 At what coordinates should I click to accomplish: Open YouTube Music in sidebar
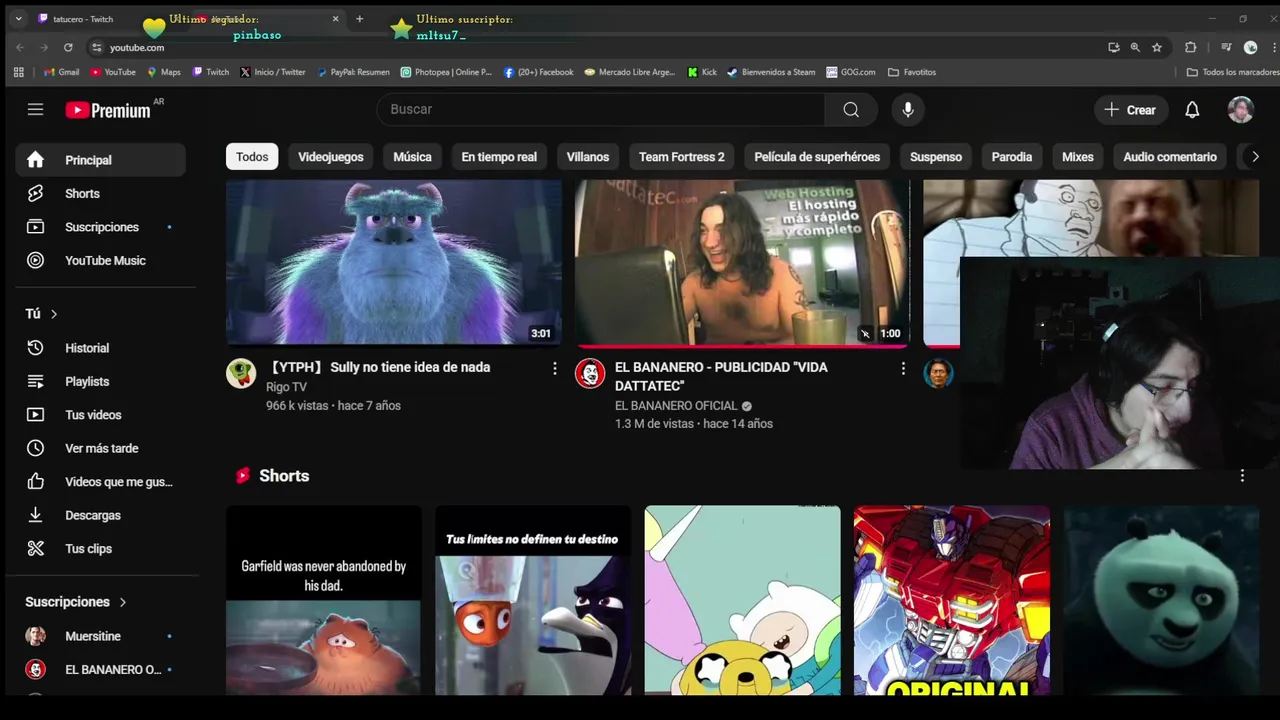click(x=100, y=261)
